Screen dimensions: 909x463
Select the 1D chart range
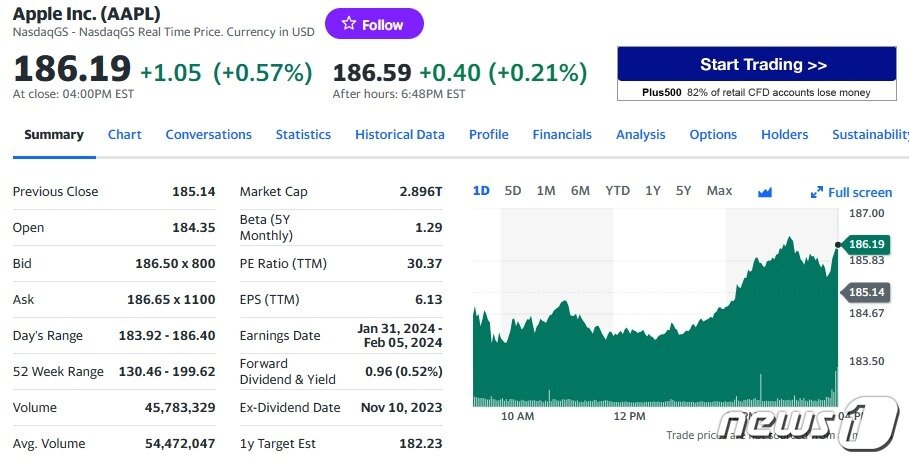click(x=481, y=190)
